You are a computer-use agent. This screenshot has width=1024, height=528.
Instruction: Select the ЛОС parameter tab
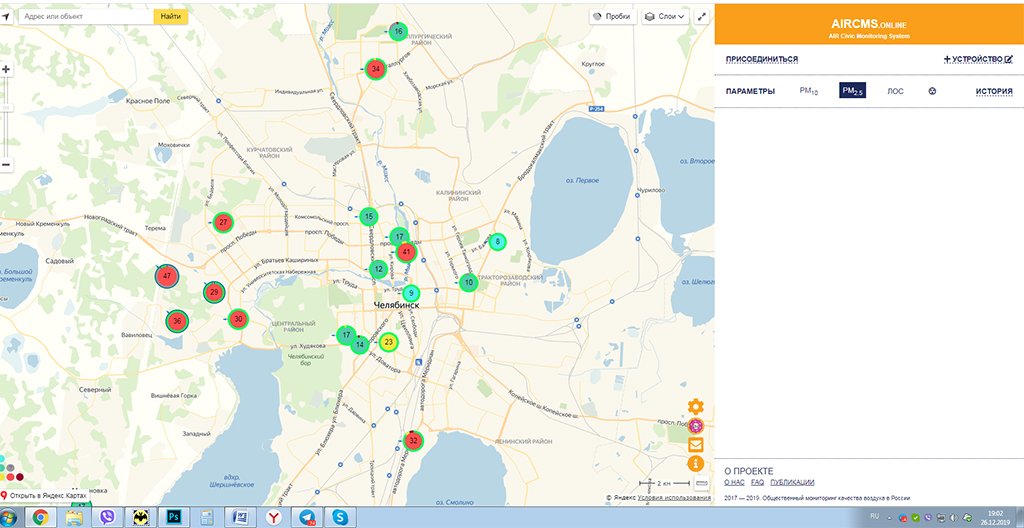coord(895,91)
